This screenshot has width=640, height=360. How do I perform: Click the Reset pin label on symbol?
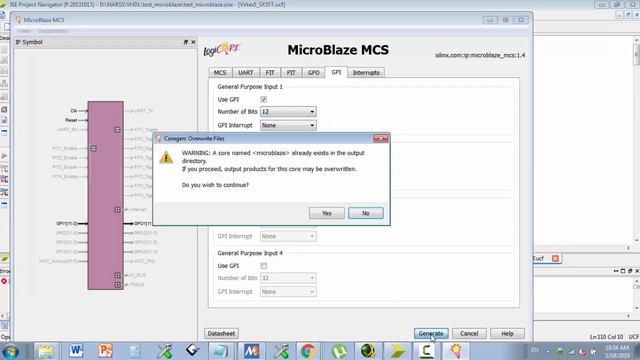[x=71, y=120]
